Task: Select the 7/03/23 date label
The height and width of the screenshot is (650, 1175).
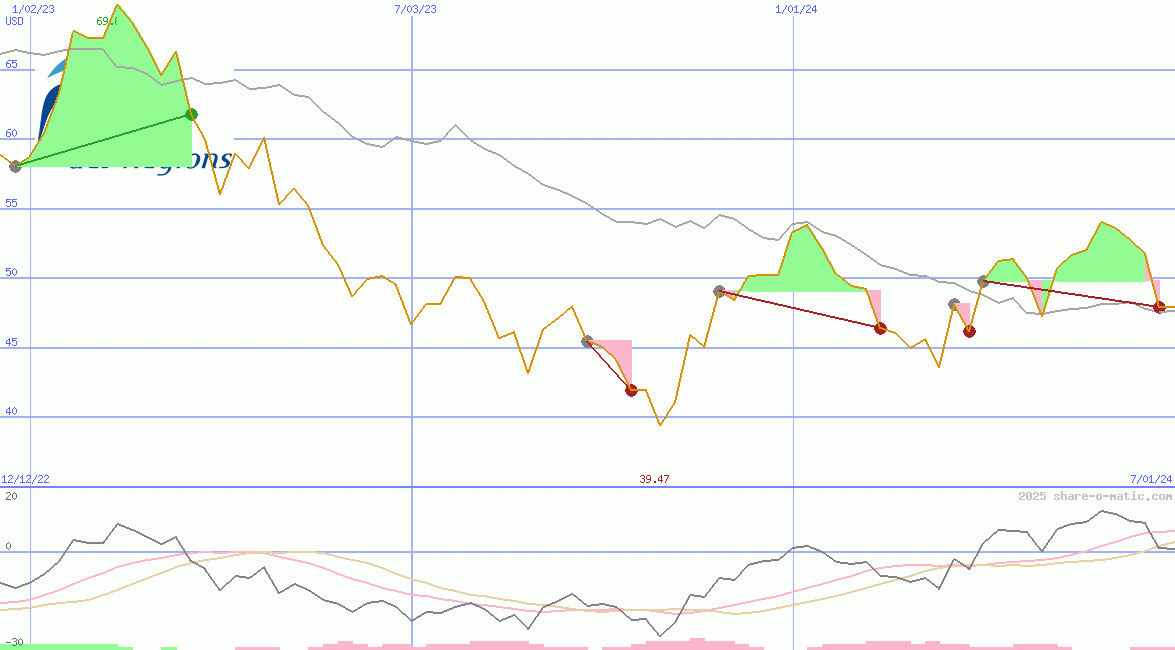Action: coord(415,9)
